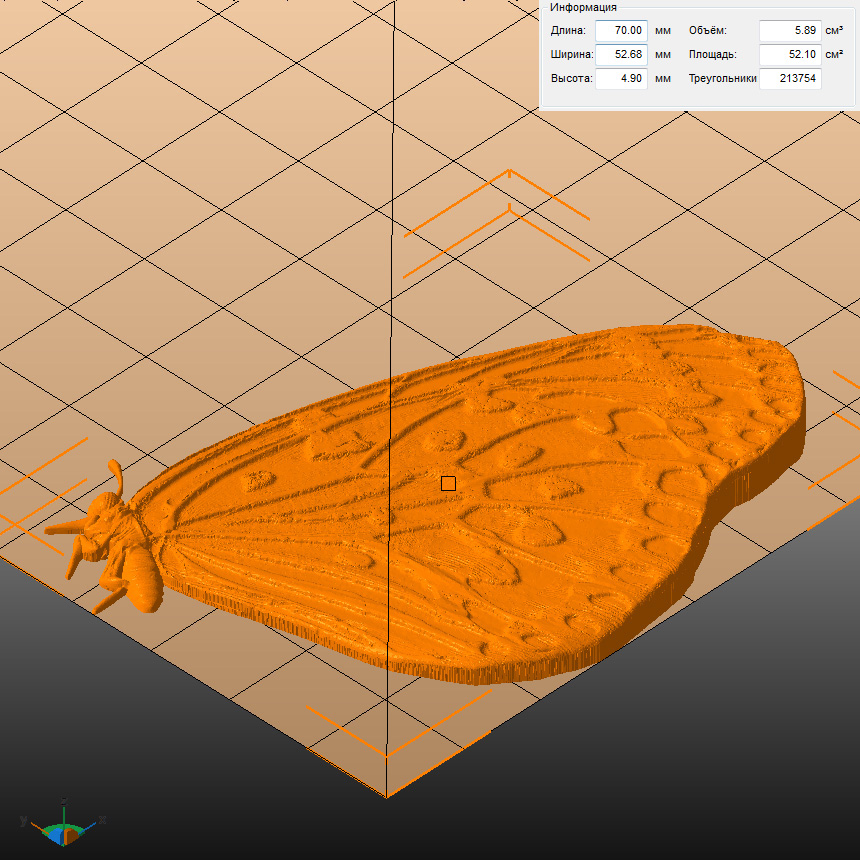This screenshot has height=860, width=860.
Task: Click the Треугольники triangle count field
Action: [x=789, y=78]
